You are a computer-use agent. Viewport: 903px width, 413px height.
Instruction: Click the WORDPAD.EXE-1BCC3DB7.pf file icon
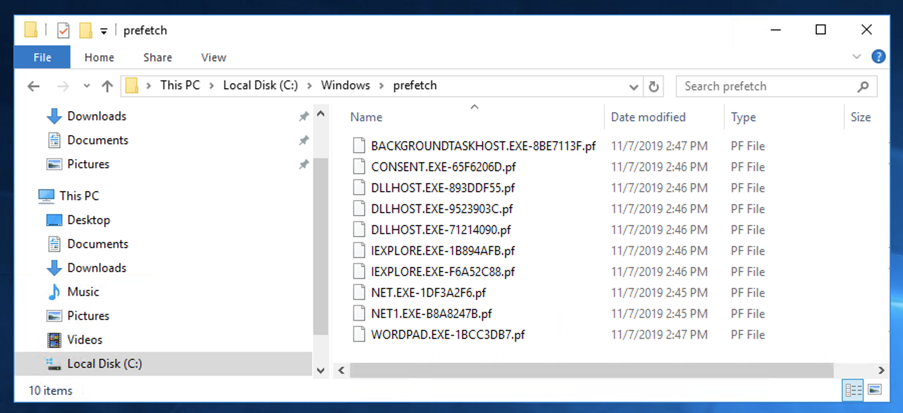pyautogui.click(x=360, y=335)
